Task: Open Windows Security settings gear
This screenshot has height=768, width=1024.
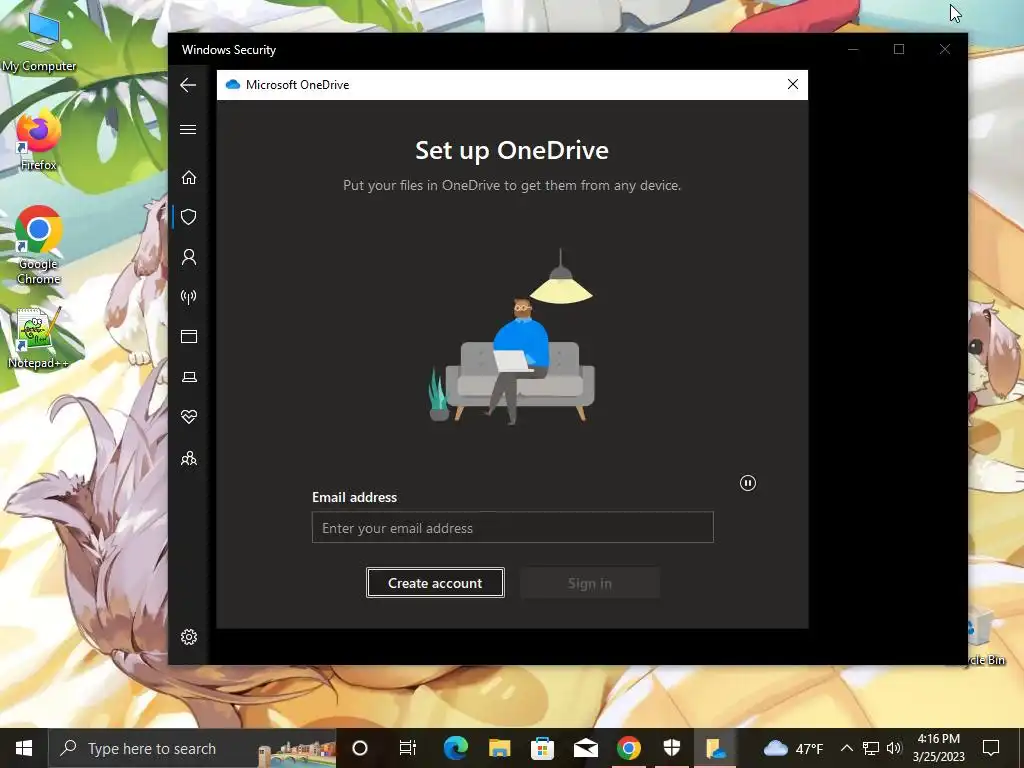Action: coord(189,637)
